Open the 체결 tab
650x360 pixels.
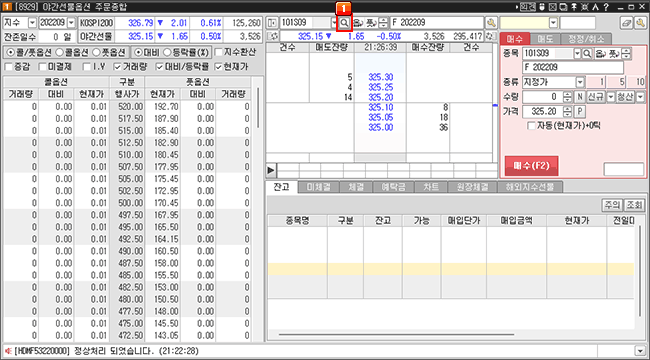tap(356, 187)
